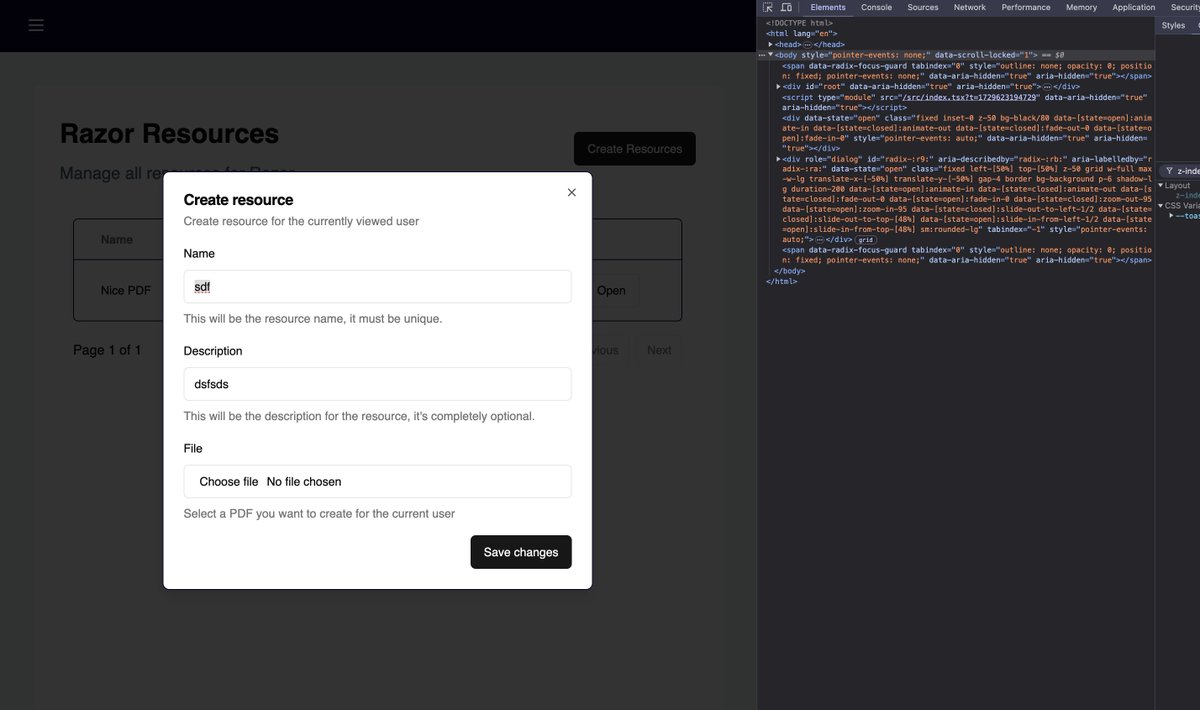Image resolution: width=1200 pixels, height=710 pixels.
Task: Select the Styles sub-tab
Action: coord(1173,25)
